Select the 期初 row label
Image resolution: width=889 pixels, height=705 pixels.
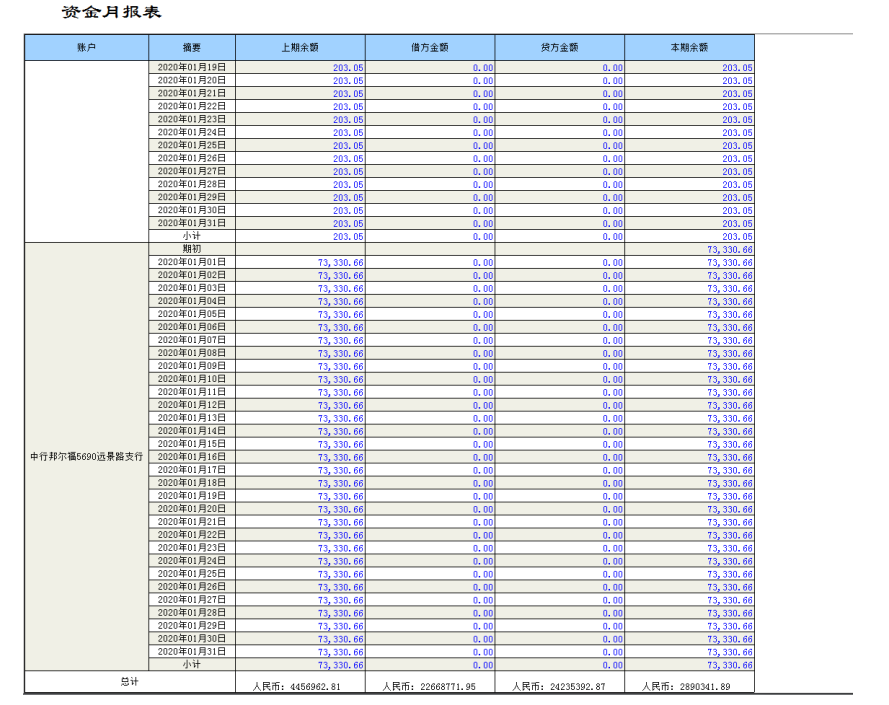coord(192,249)
